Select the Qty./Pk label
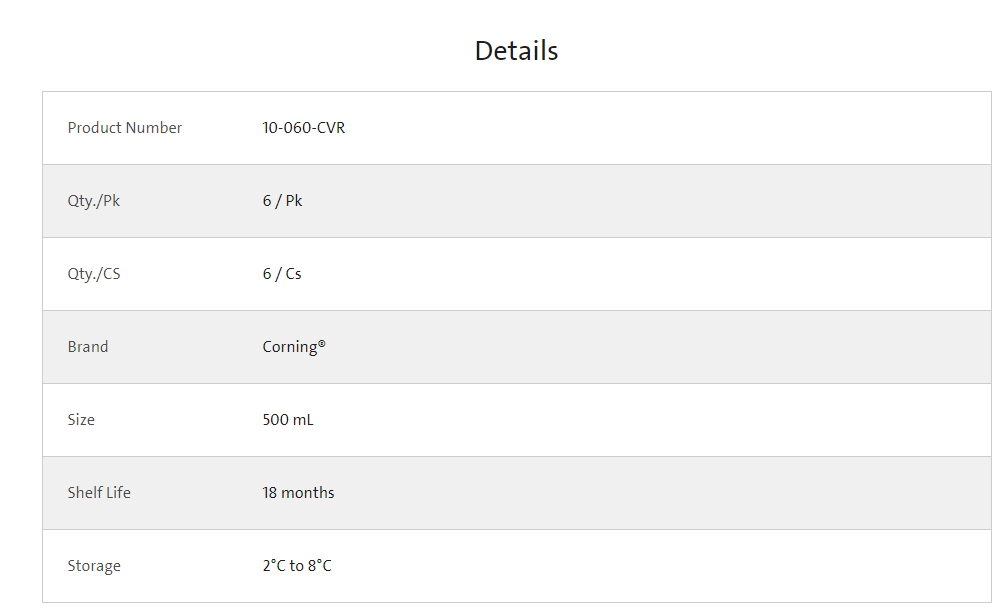1005x615 pixels. pyautogui.click(x=94, y=201)
